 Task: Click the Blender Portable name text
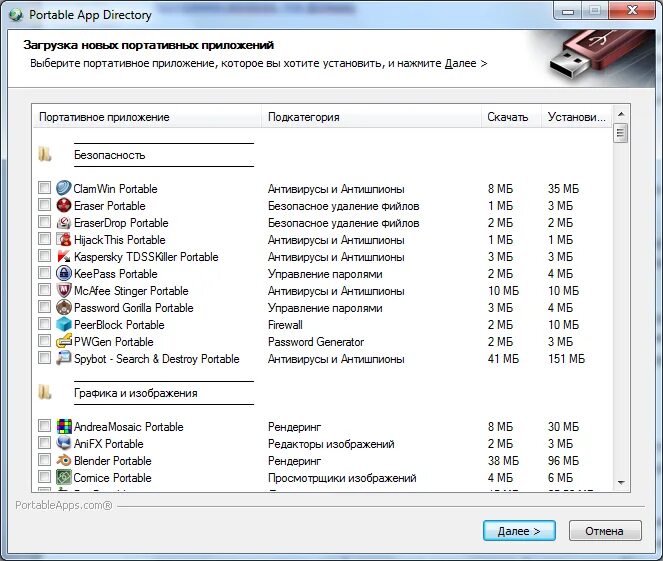point(112,461)
